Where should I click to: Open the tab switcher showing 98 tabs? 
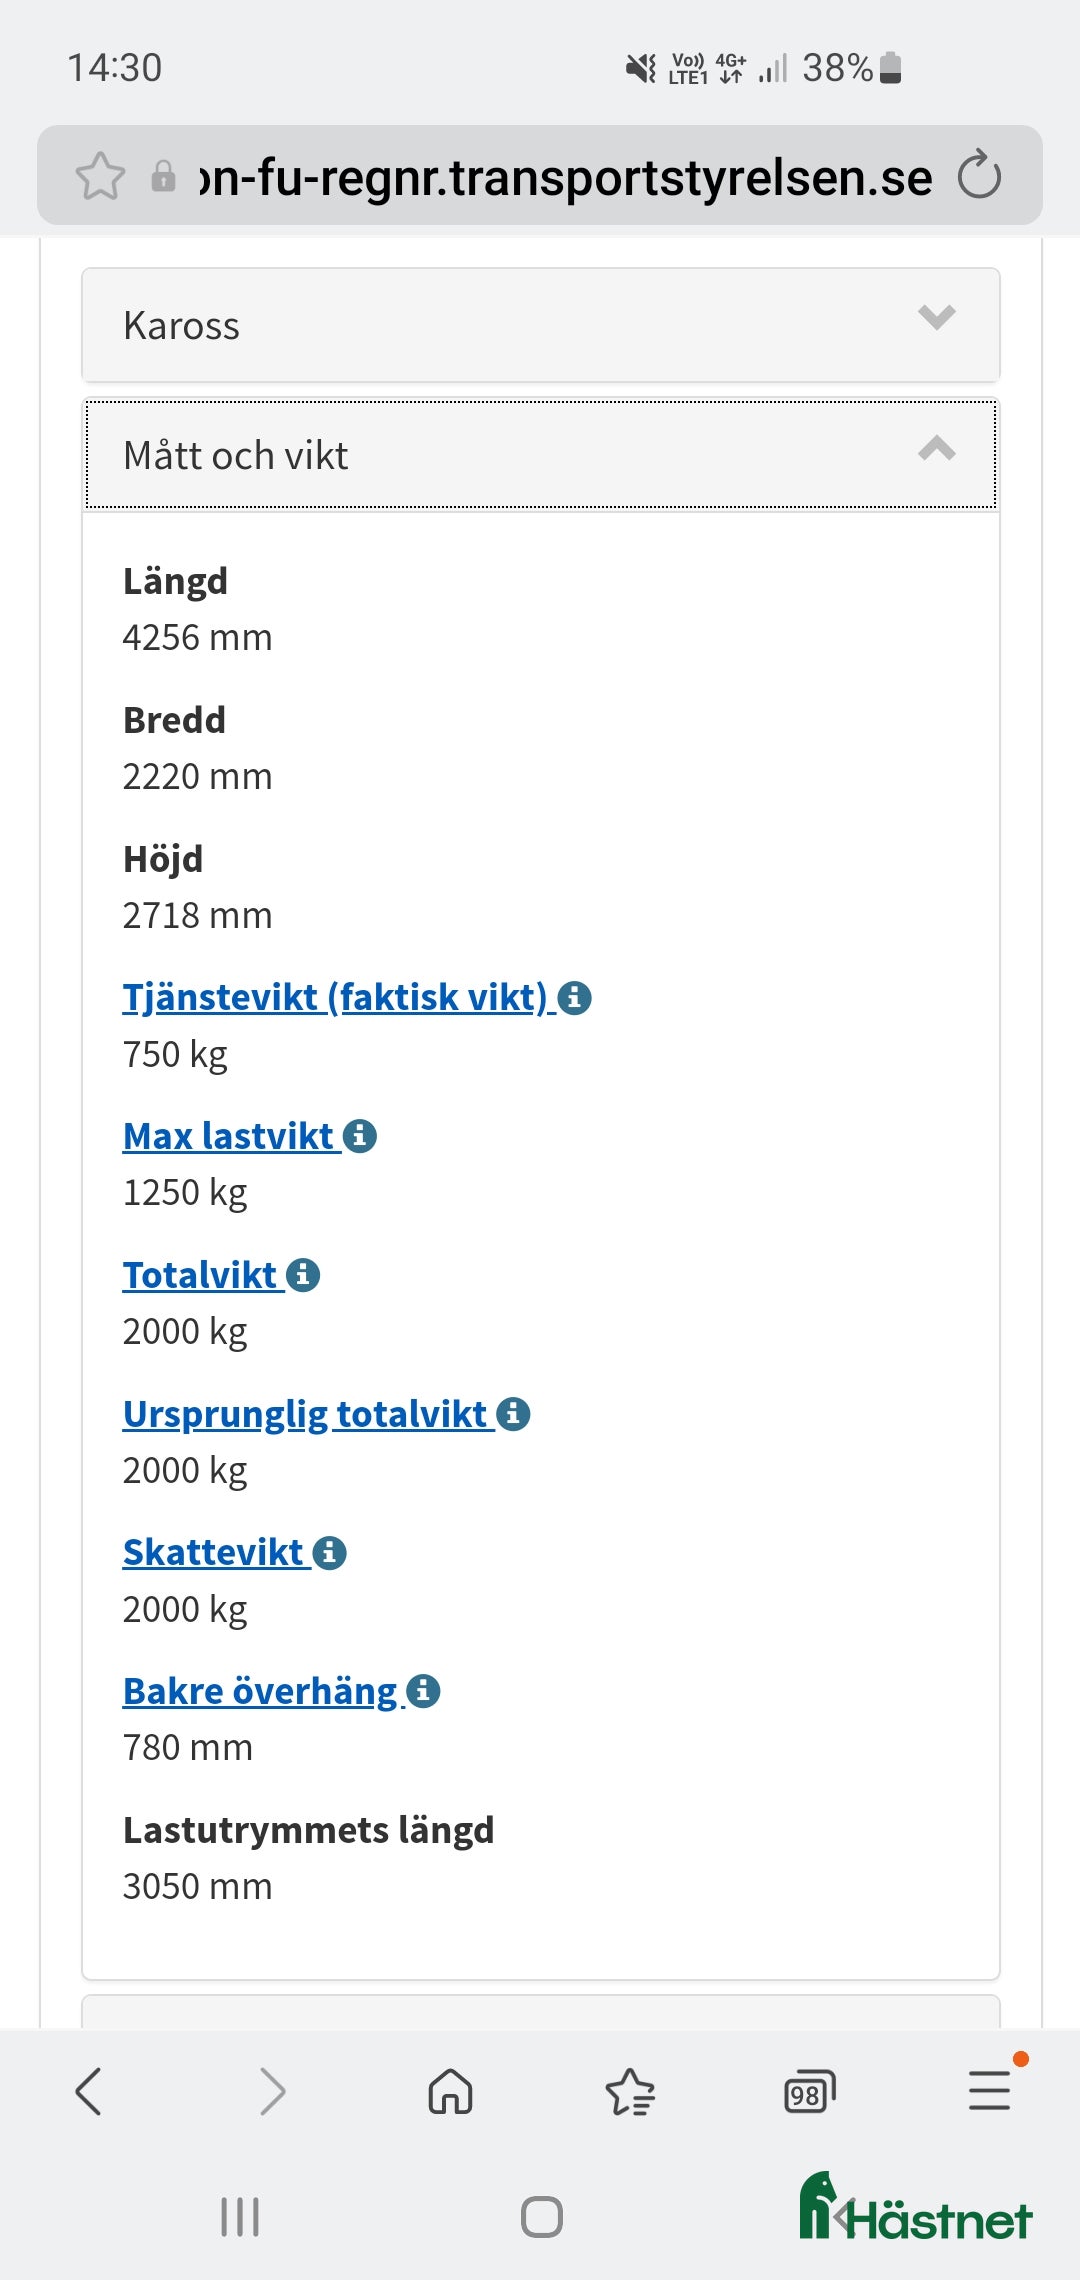(x=812, y=2093)
